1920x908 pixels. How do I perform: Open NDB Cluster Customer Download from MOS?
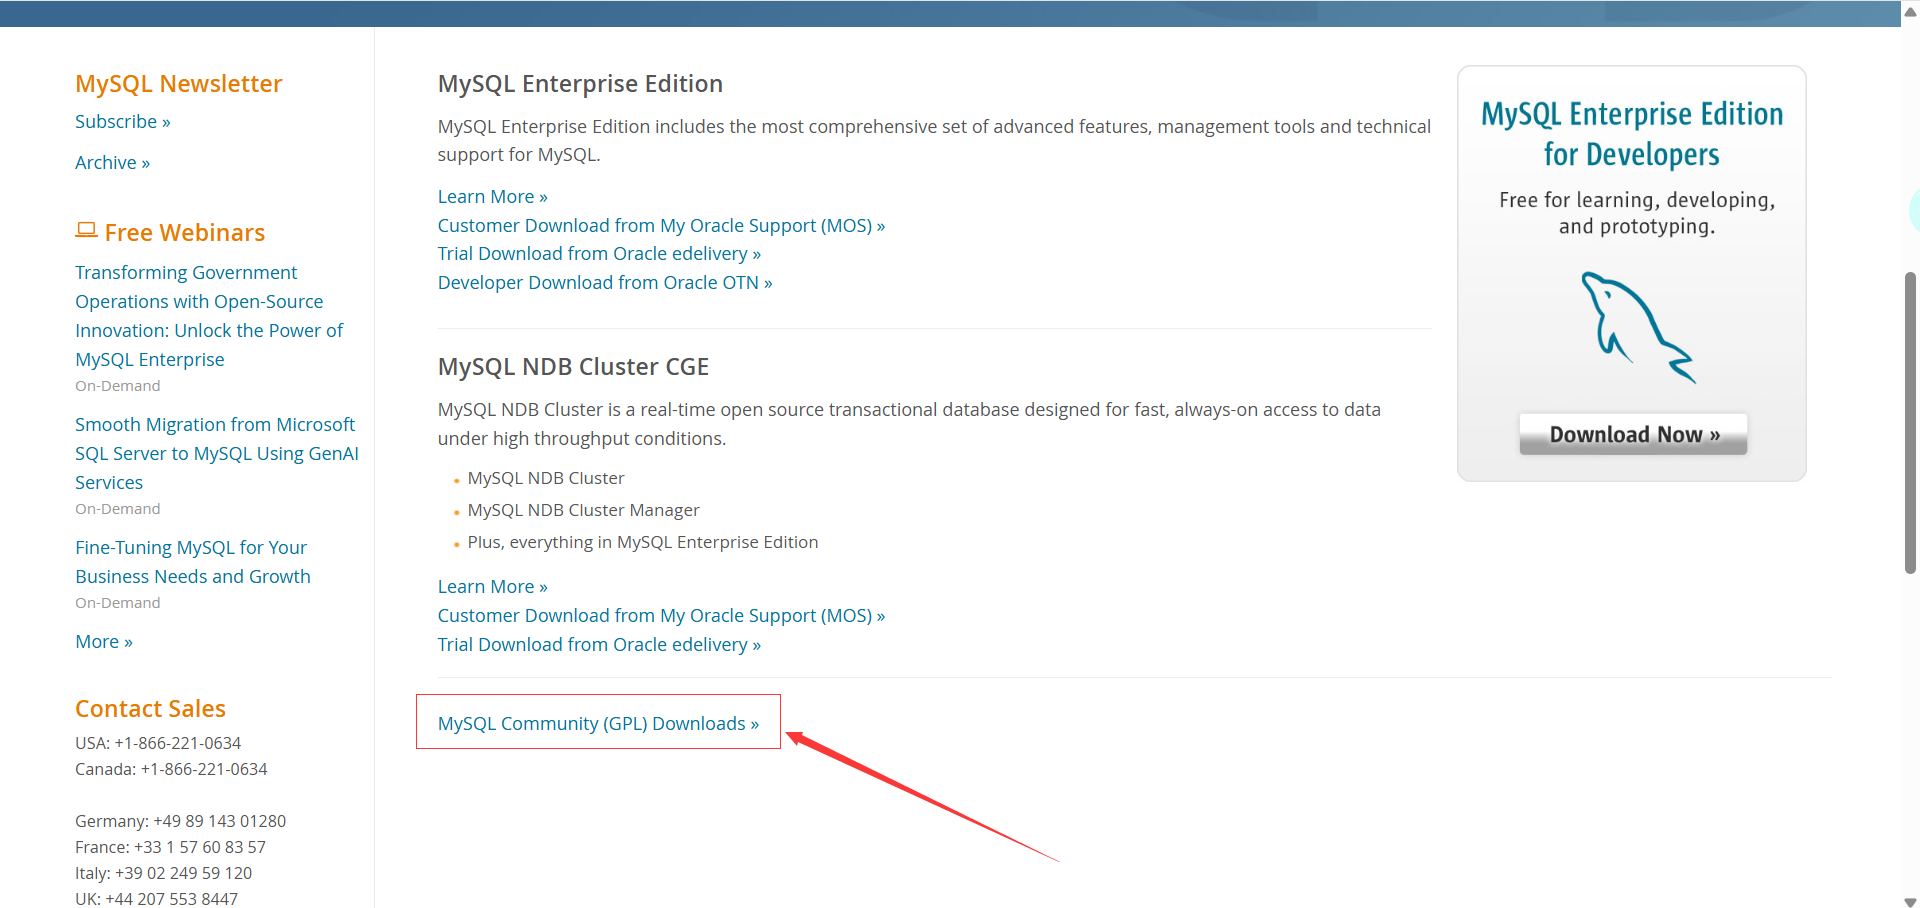click(661, 615)
